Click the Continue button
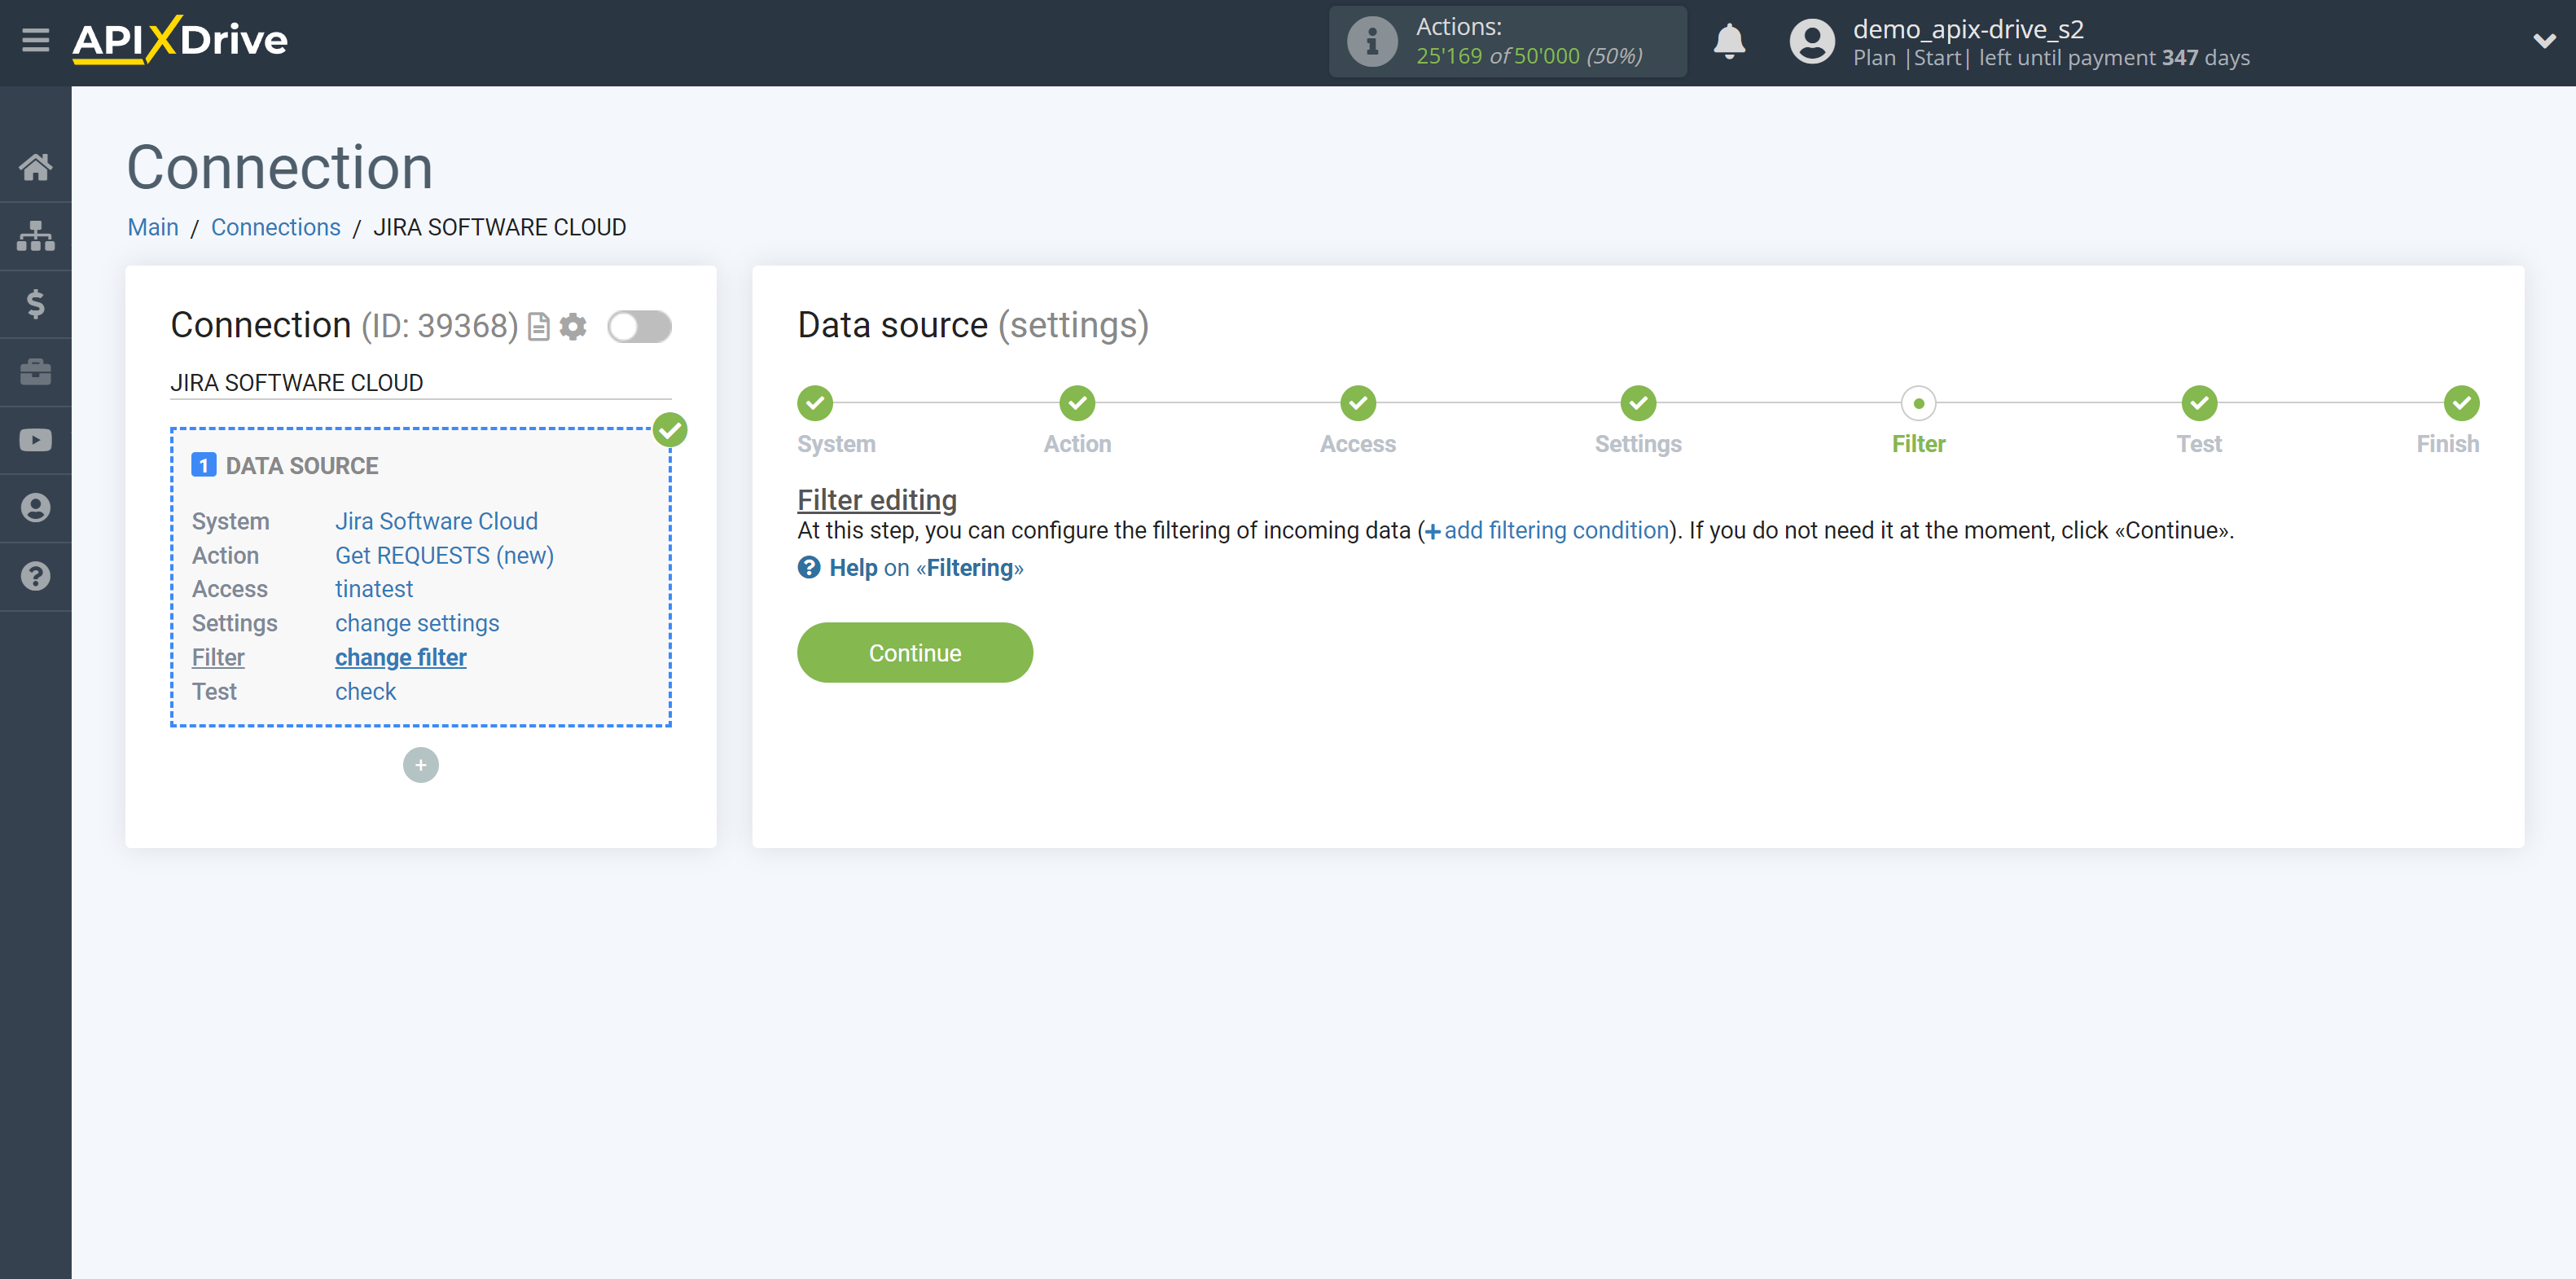This screenshot has width=2576, height=1279. (915, 653)
